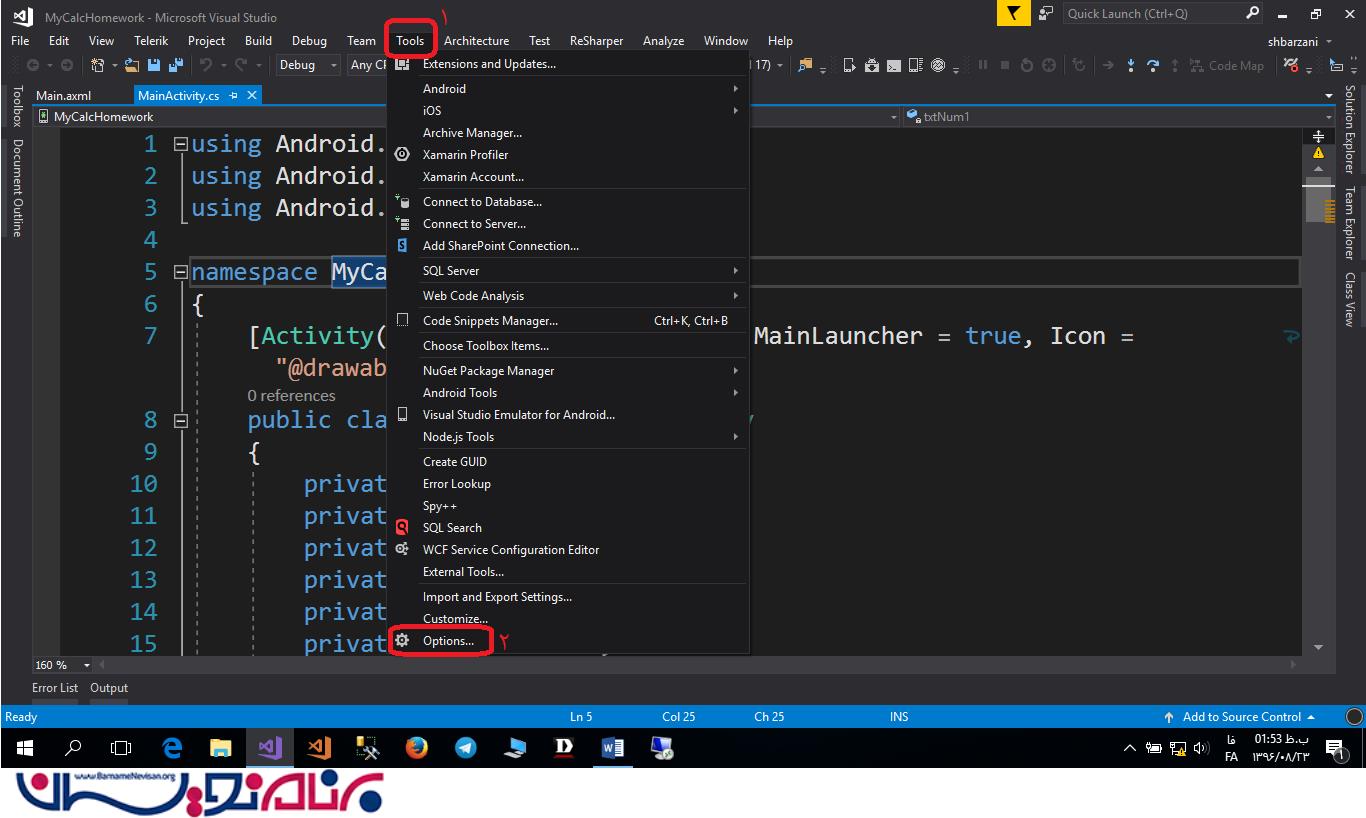Select Options... in the Tools menu
Image resolution: width=1366 pixels, height=818 pixels.
click(448, 641)
